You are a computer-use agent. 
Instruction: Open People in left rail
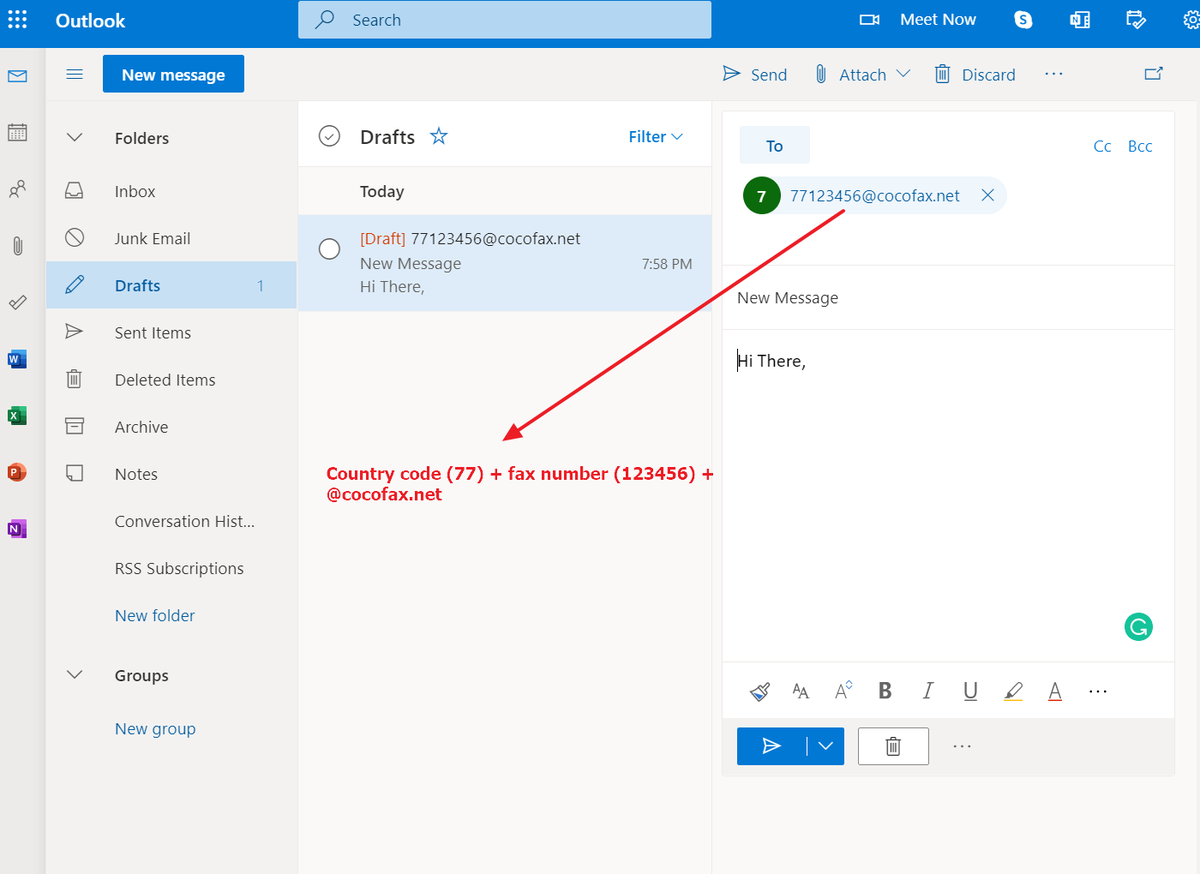[x=17, y=189]
